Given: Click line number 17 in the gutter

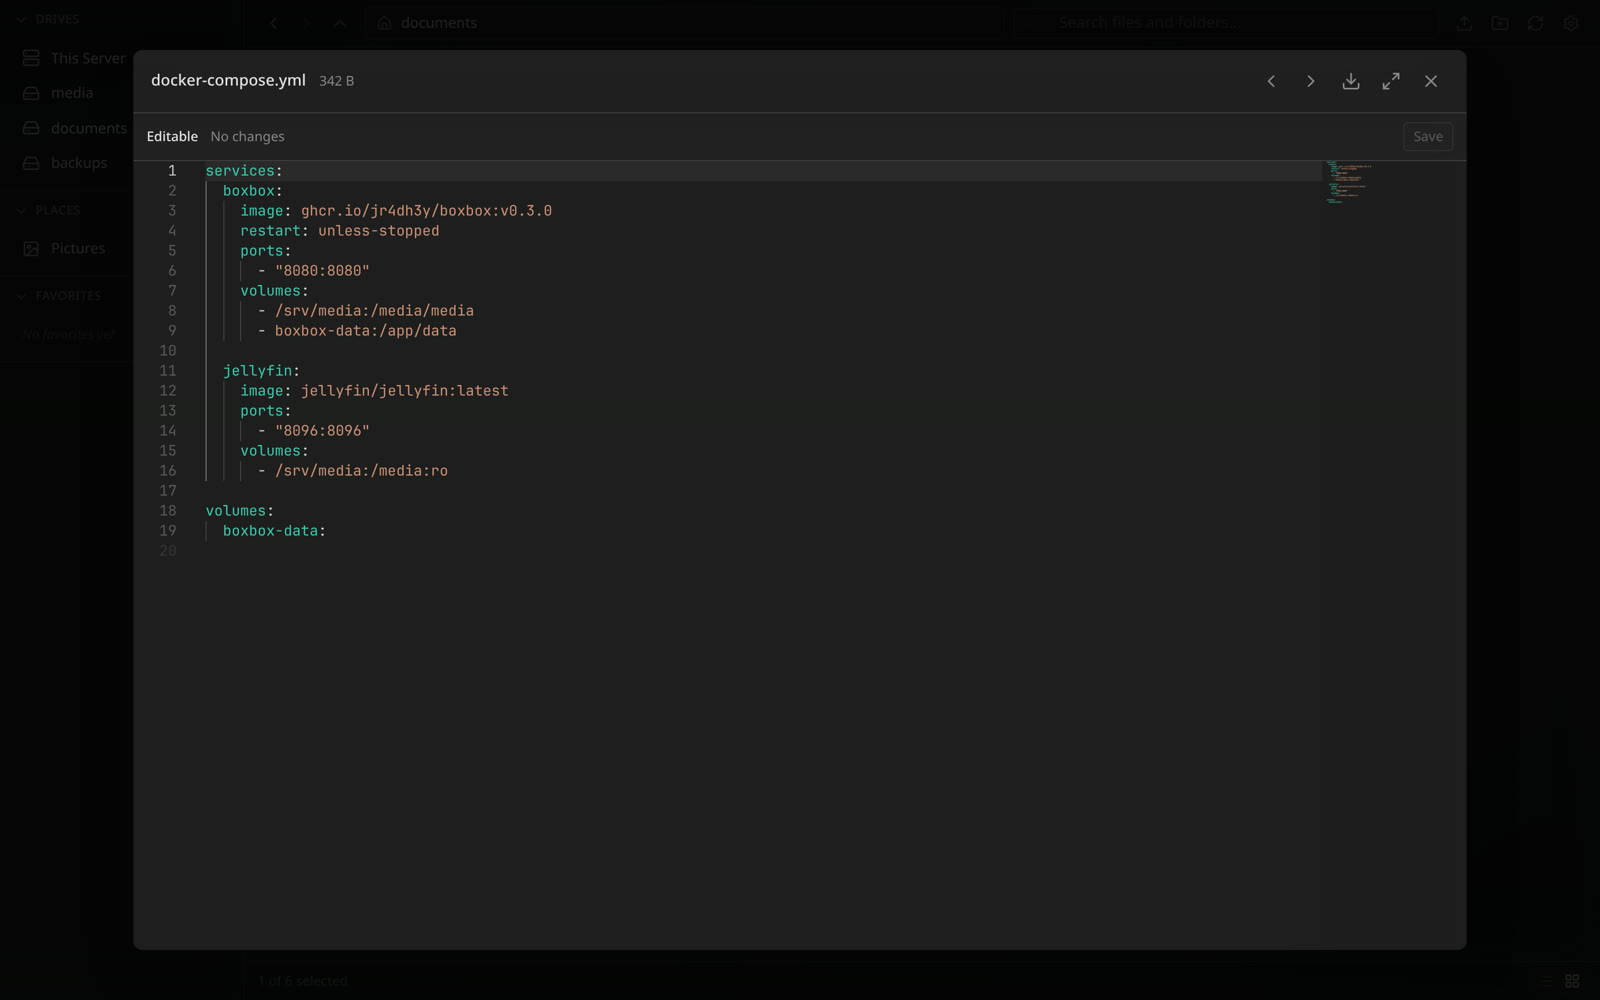Looking at the screenshot, I should pyautogui.click(x=167, y=491).
